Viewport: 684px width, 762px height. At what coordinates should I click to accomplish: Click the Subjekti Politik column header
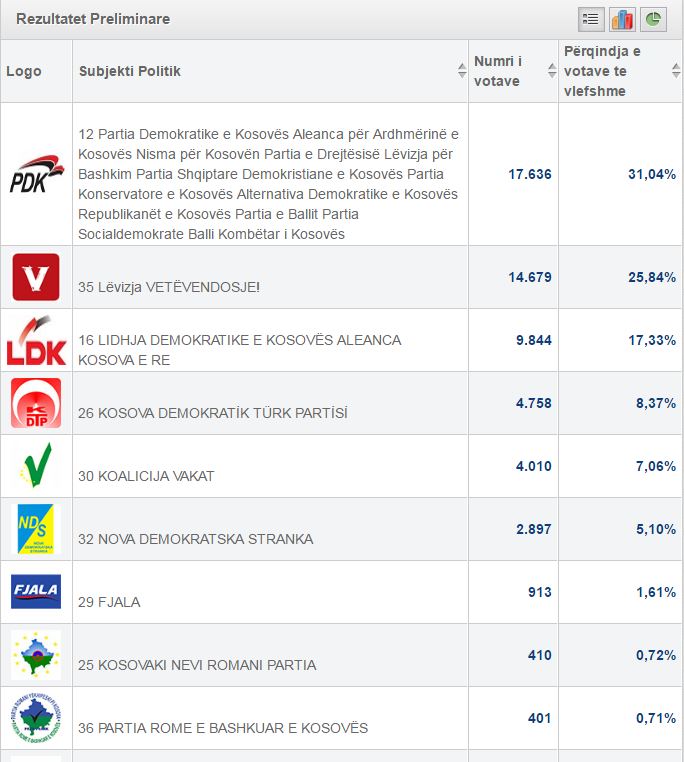click(130, 71)
